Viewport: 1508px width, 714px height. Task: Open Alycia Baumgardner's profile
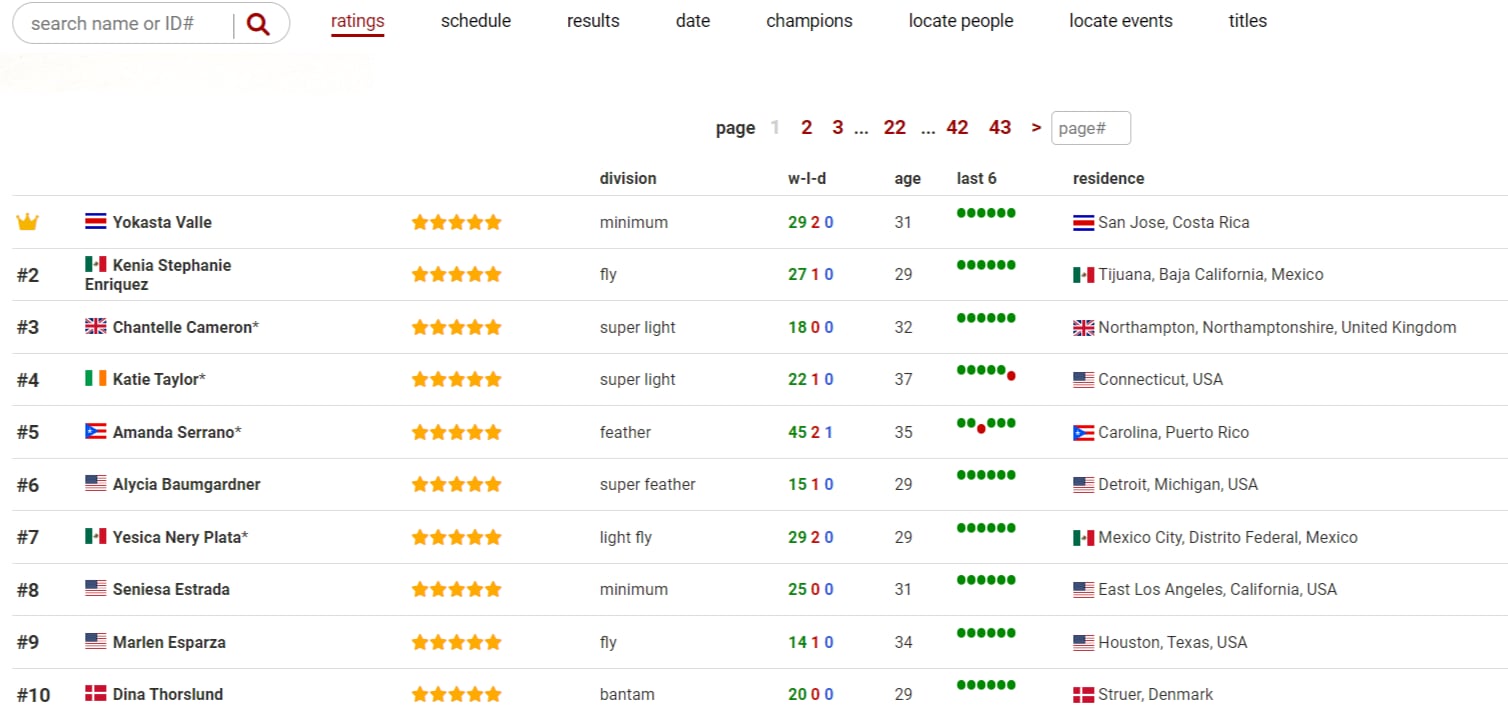[186, 484]
